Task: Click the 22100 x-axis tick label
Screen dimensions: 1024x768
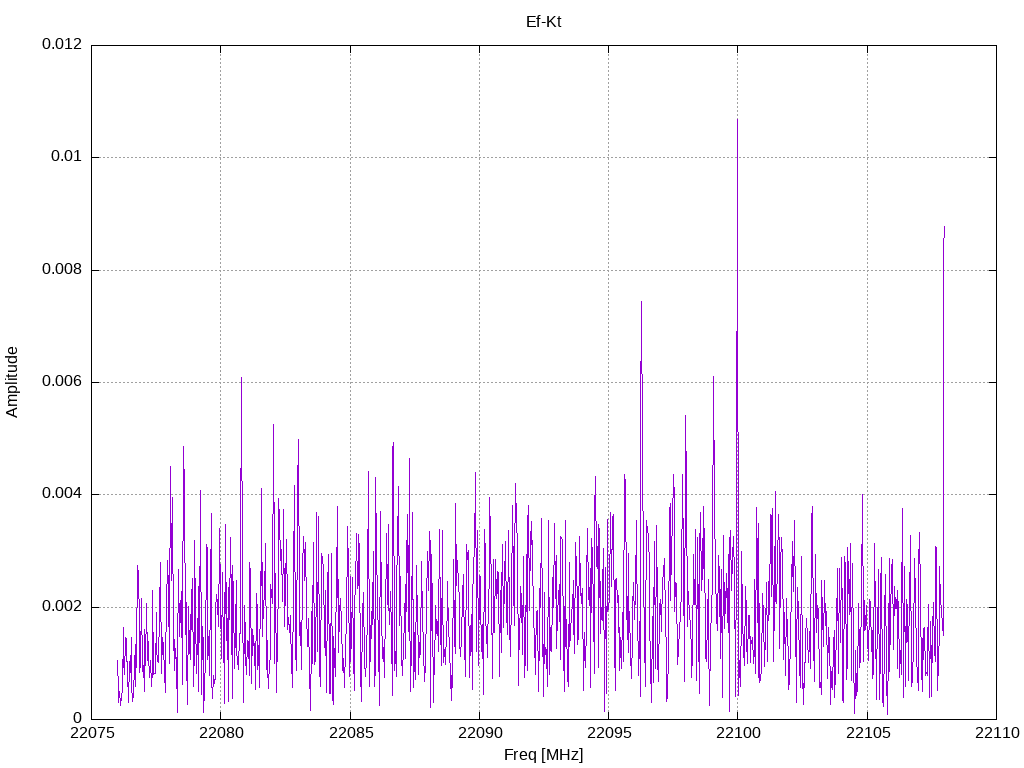Action: (738, 733)
